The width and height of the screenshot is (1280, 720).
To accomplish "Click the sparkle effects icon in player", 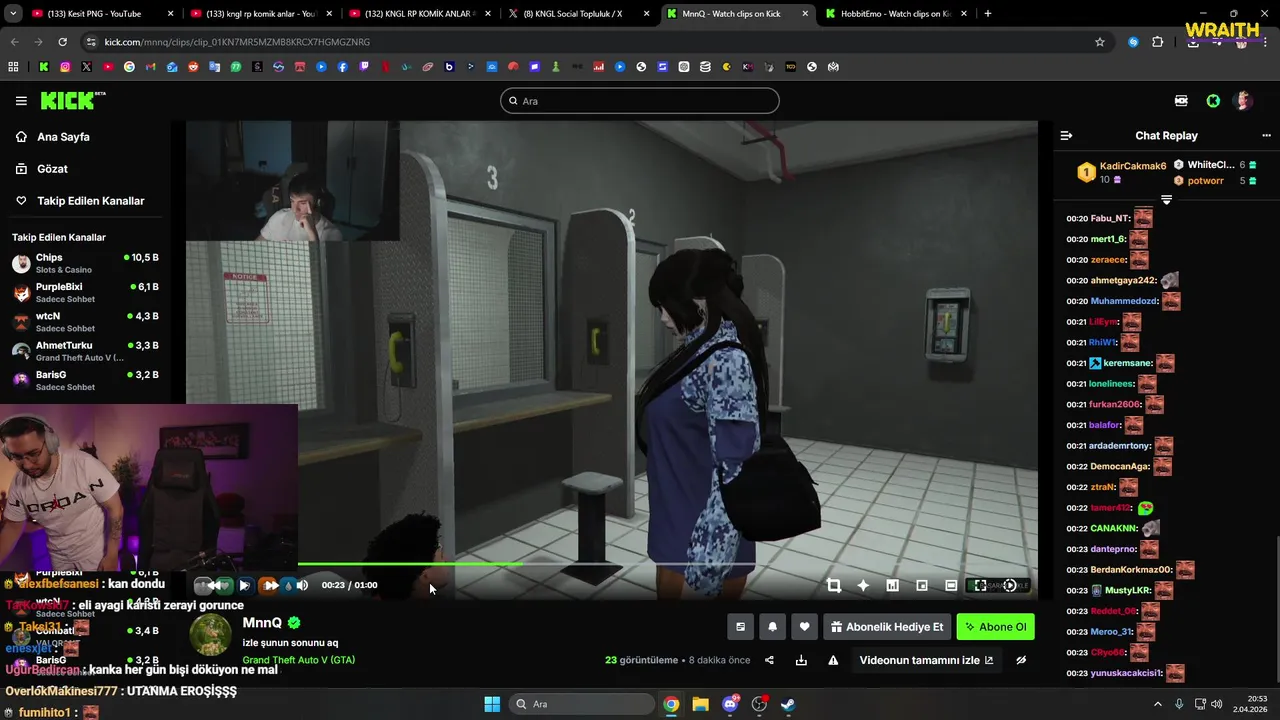I will click(863, 586).
